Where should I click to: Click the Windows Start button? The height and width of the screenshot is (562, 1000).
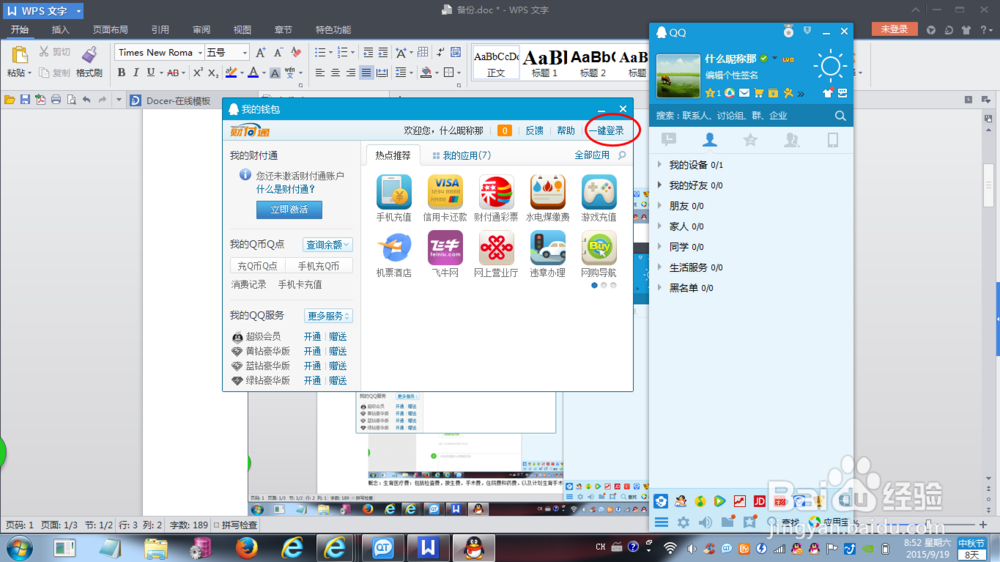pos(20,548)
